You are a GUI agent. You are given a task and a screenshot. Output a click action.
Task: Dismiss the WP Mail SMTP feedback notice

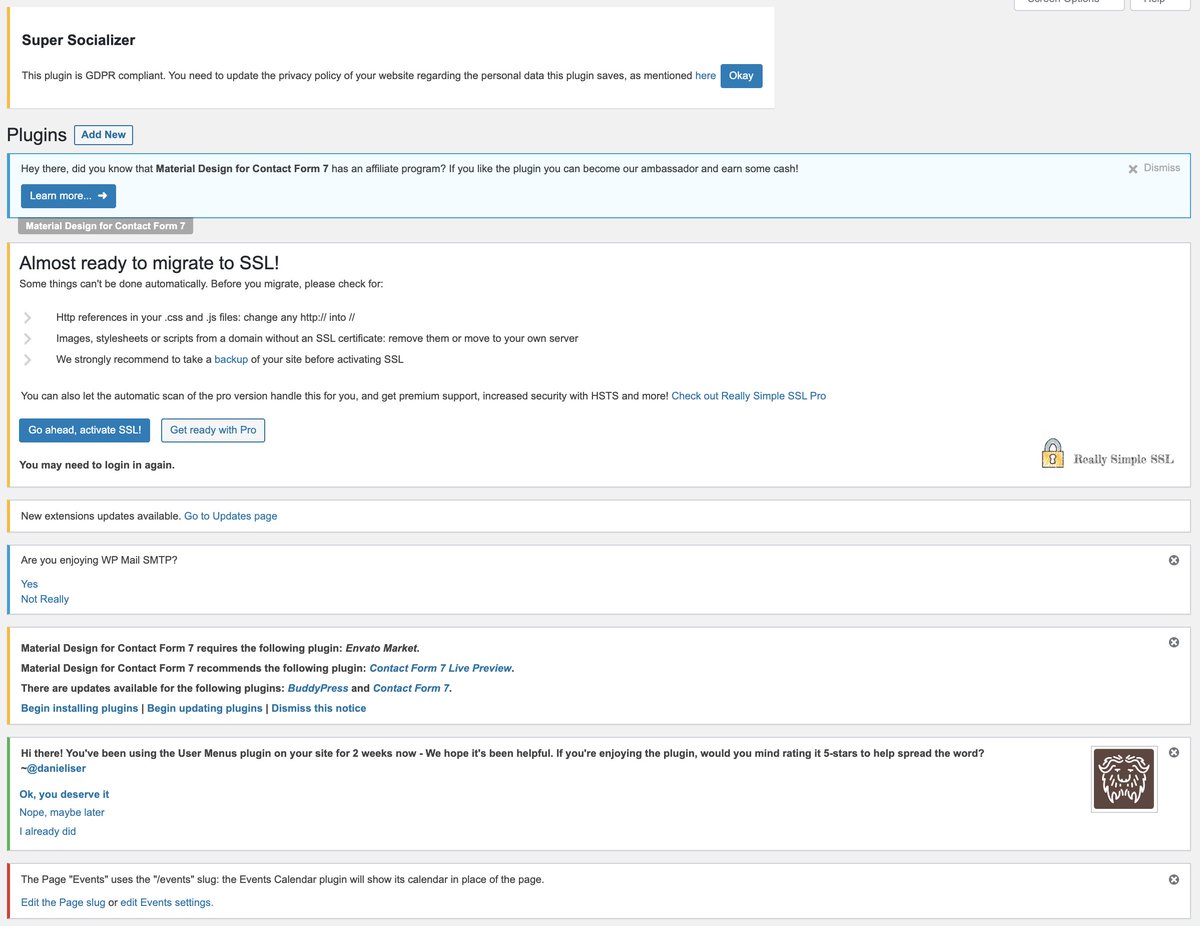tap(1173, 559)
